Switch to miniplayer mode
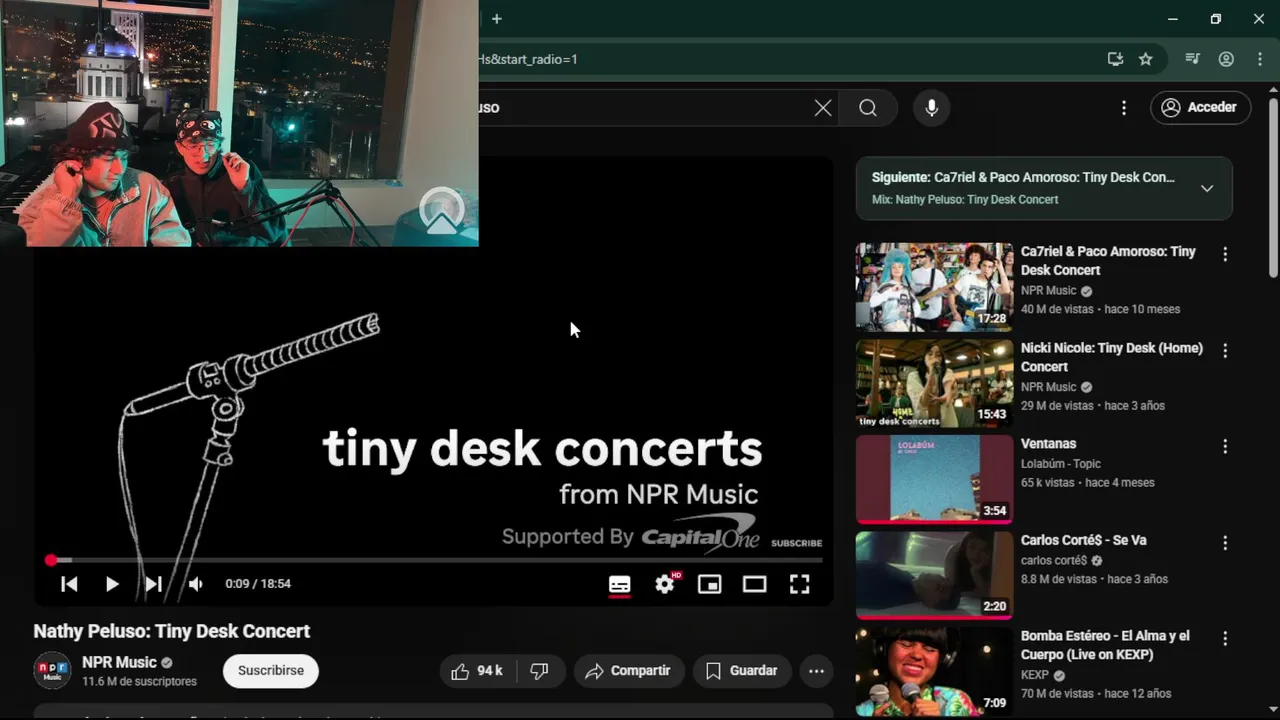Screen dimensions: 1280x720 [710, 584]
